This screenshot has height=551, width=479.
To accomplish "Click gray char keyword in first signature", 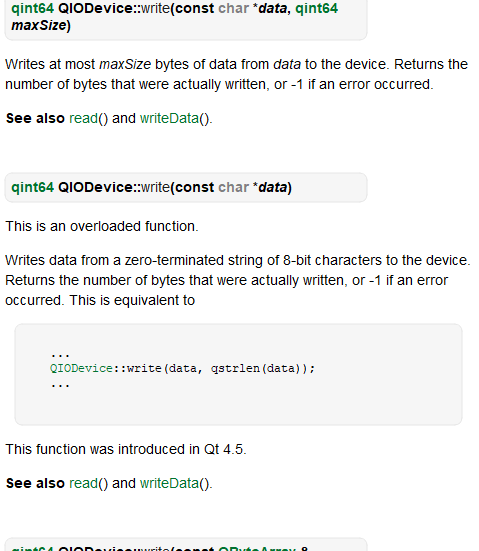I will pos(233,8).
